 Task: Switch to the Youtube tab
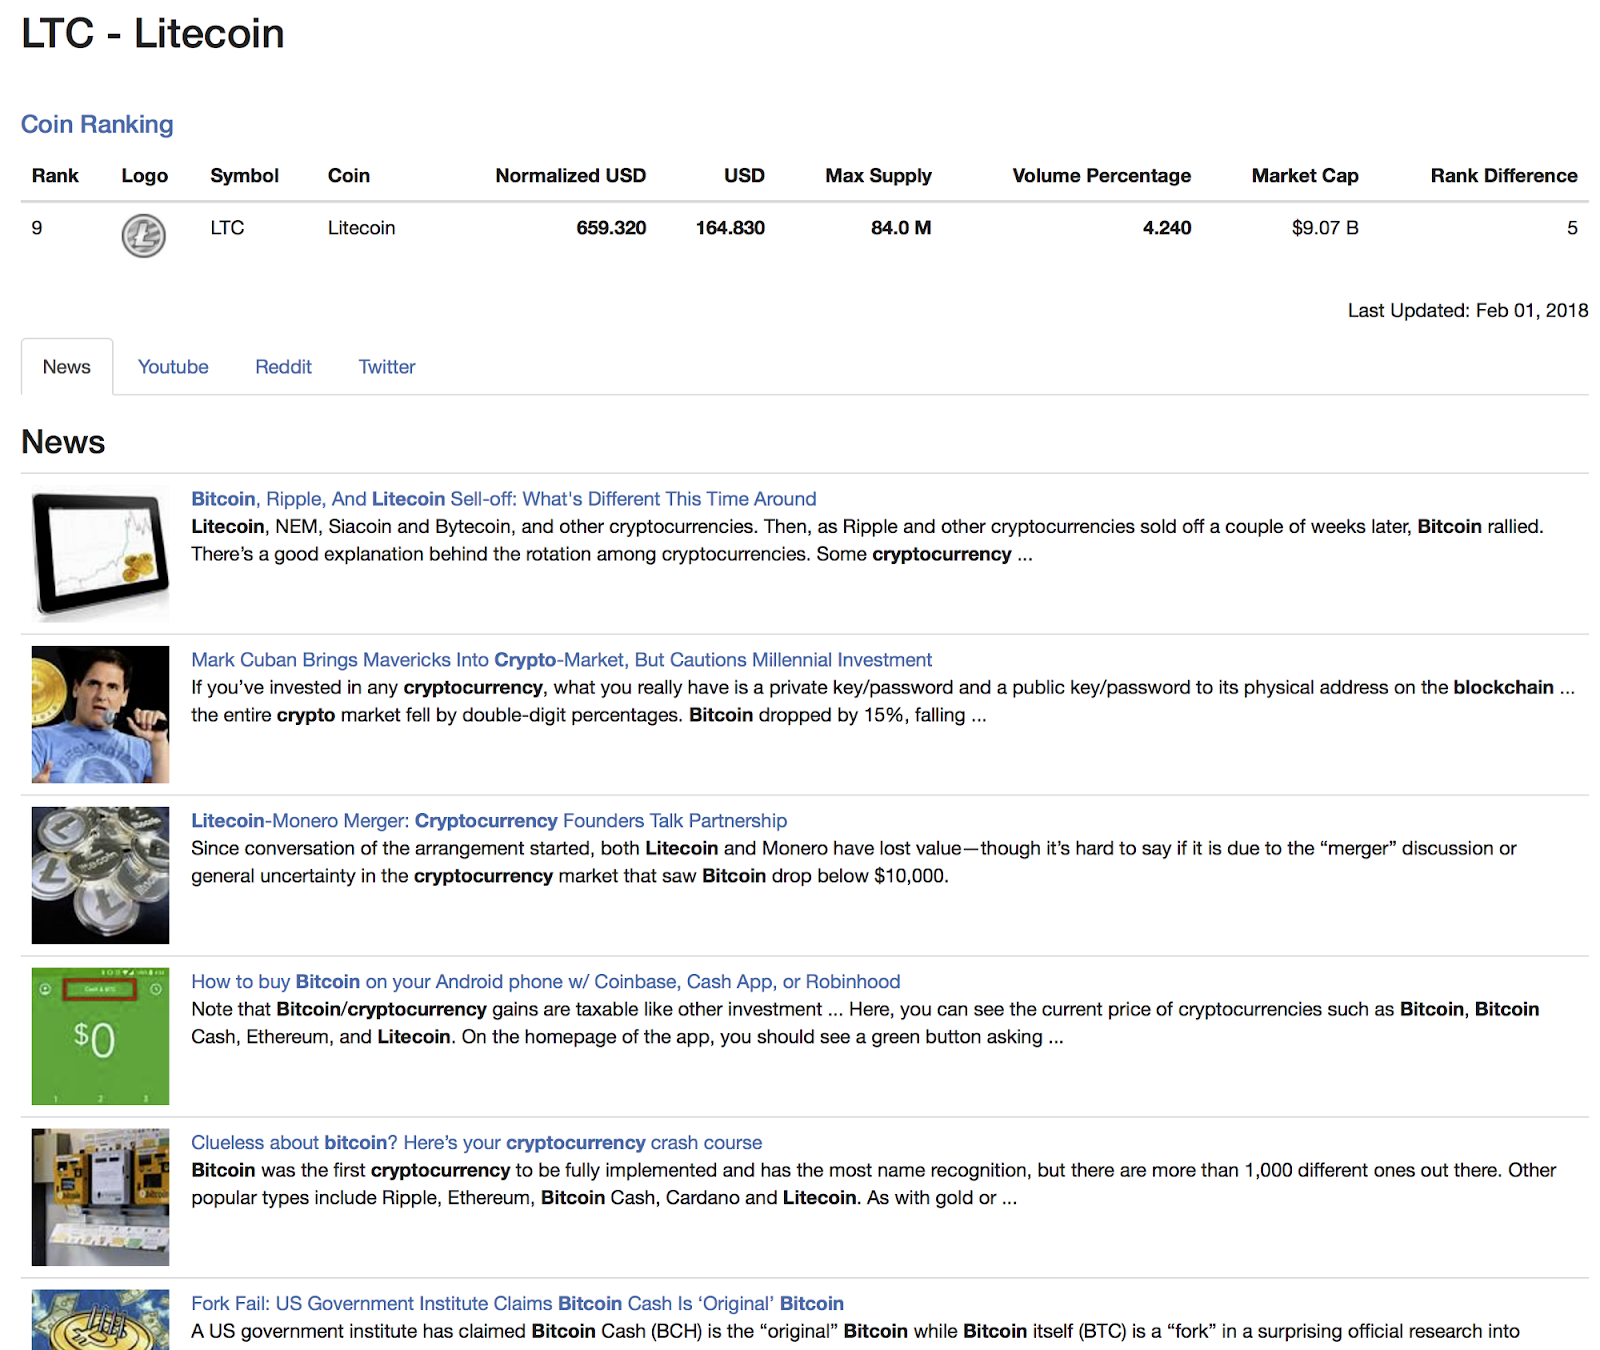click(173, 367)
